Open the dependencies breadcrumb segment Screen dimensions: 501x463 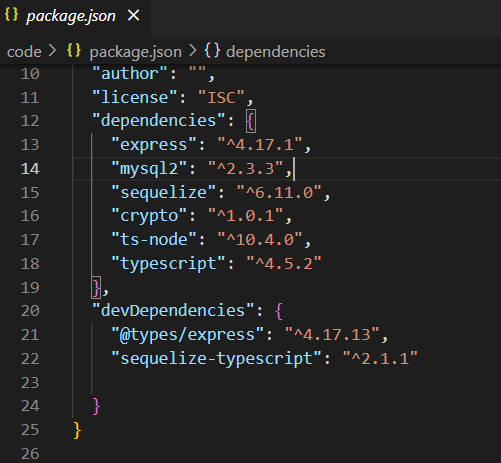(x=276, y=52)
